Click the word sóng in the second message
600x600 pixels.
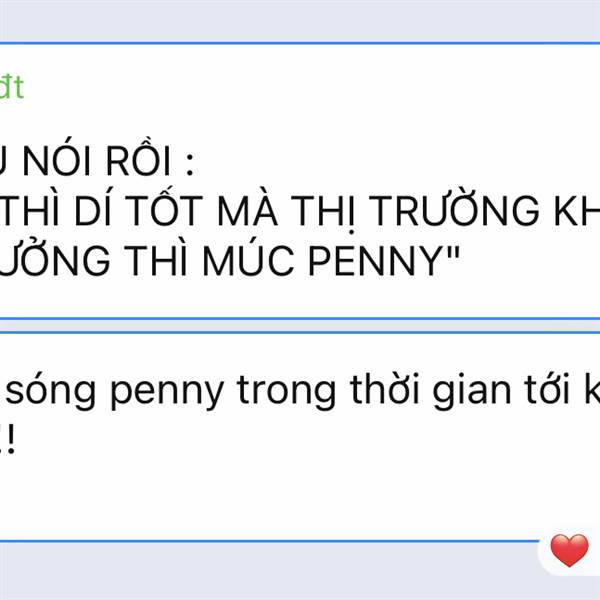coord(50,391)
